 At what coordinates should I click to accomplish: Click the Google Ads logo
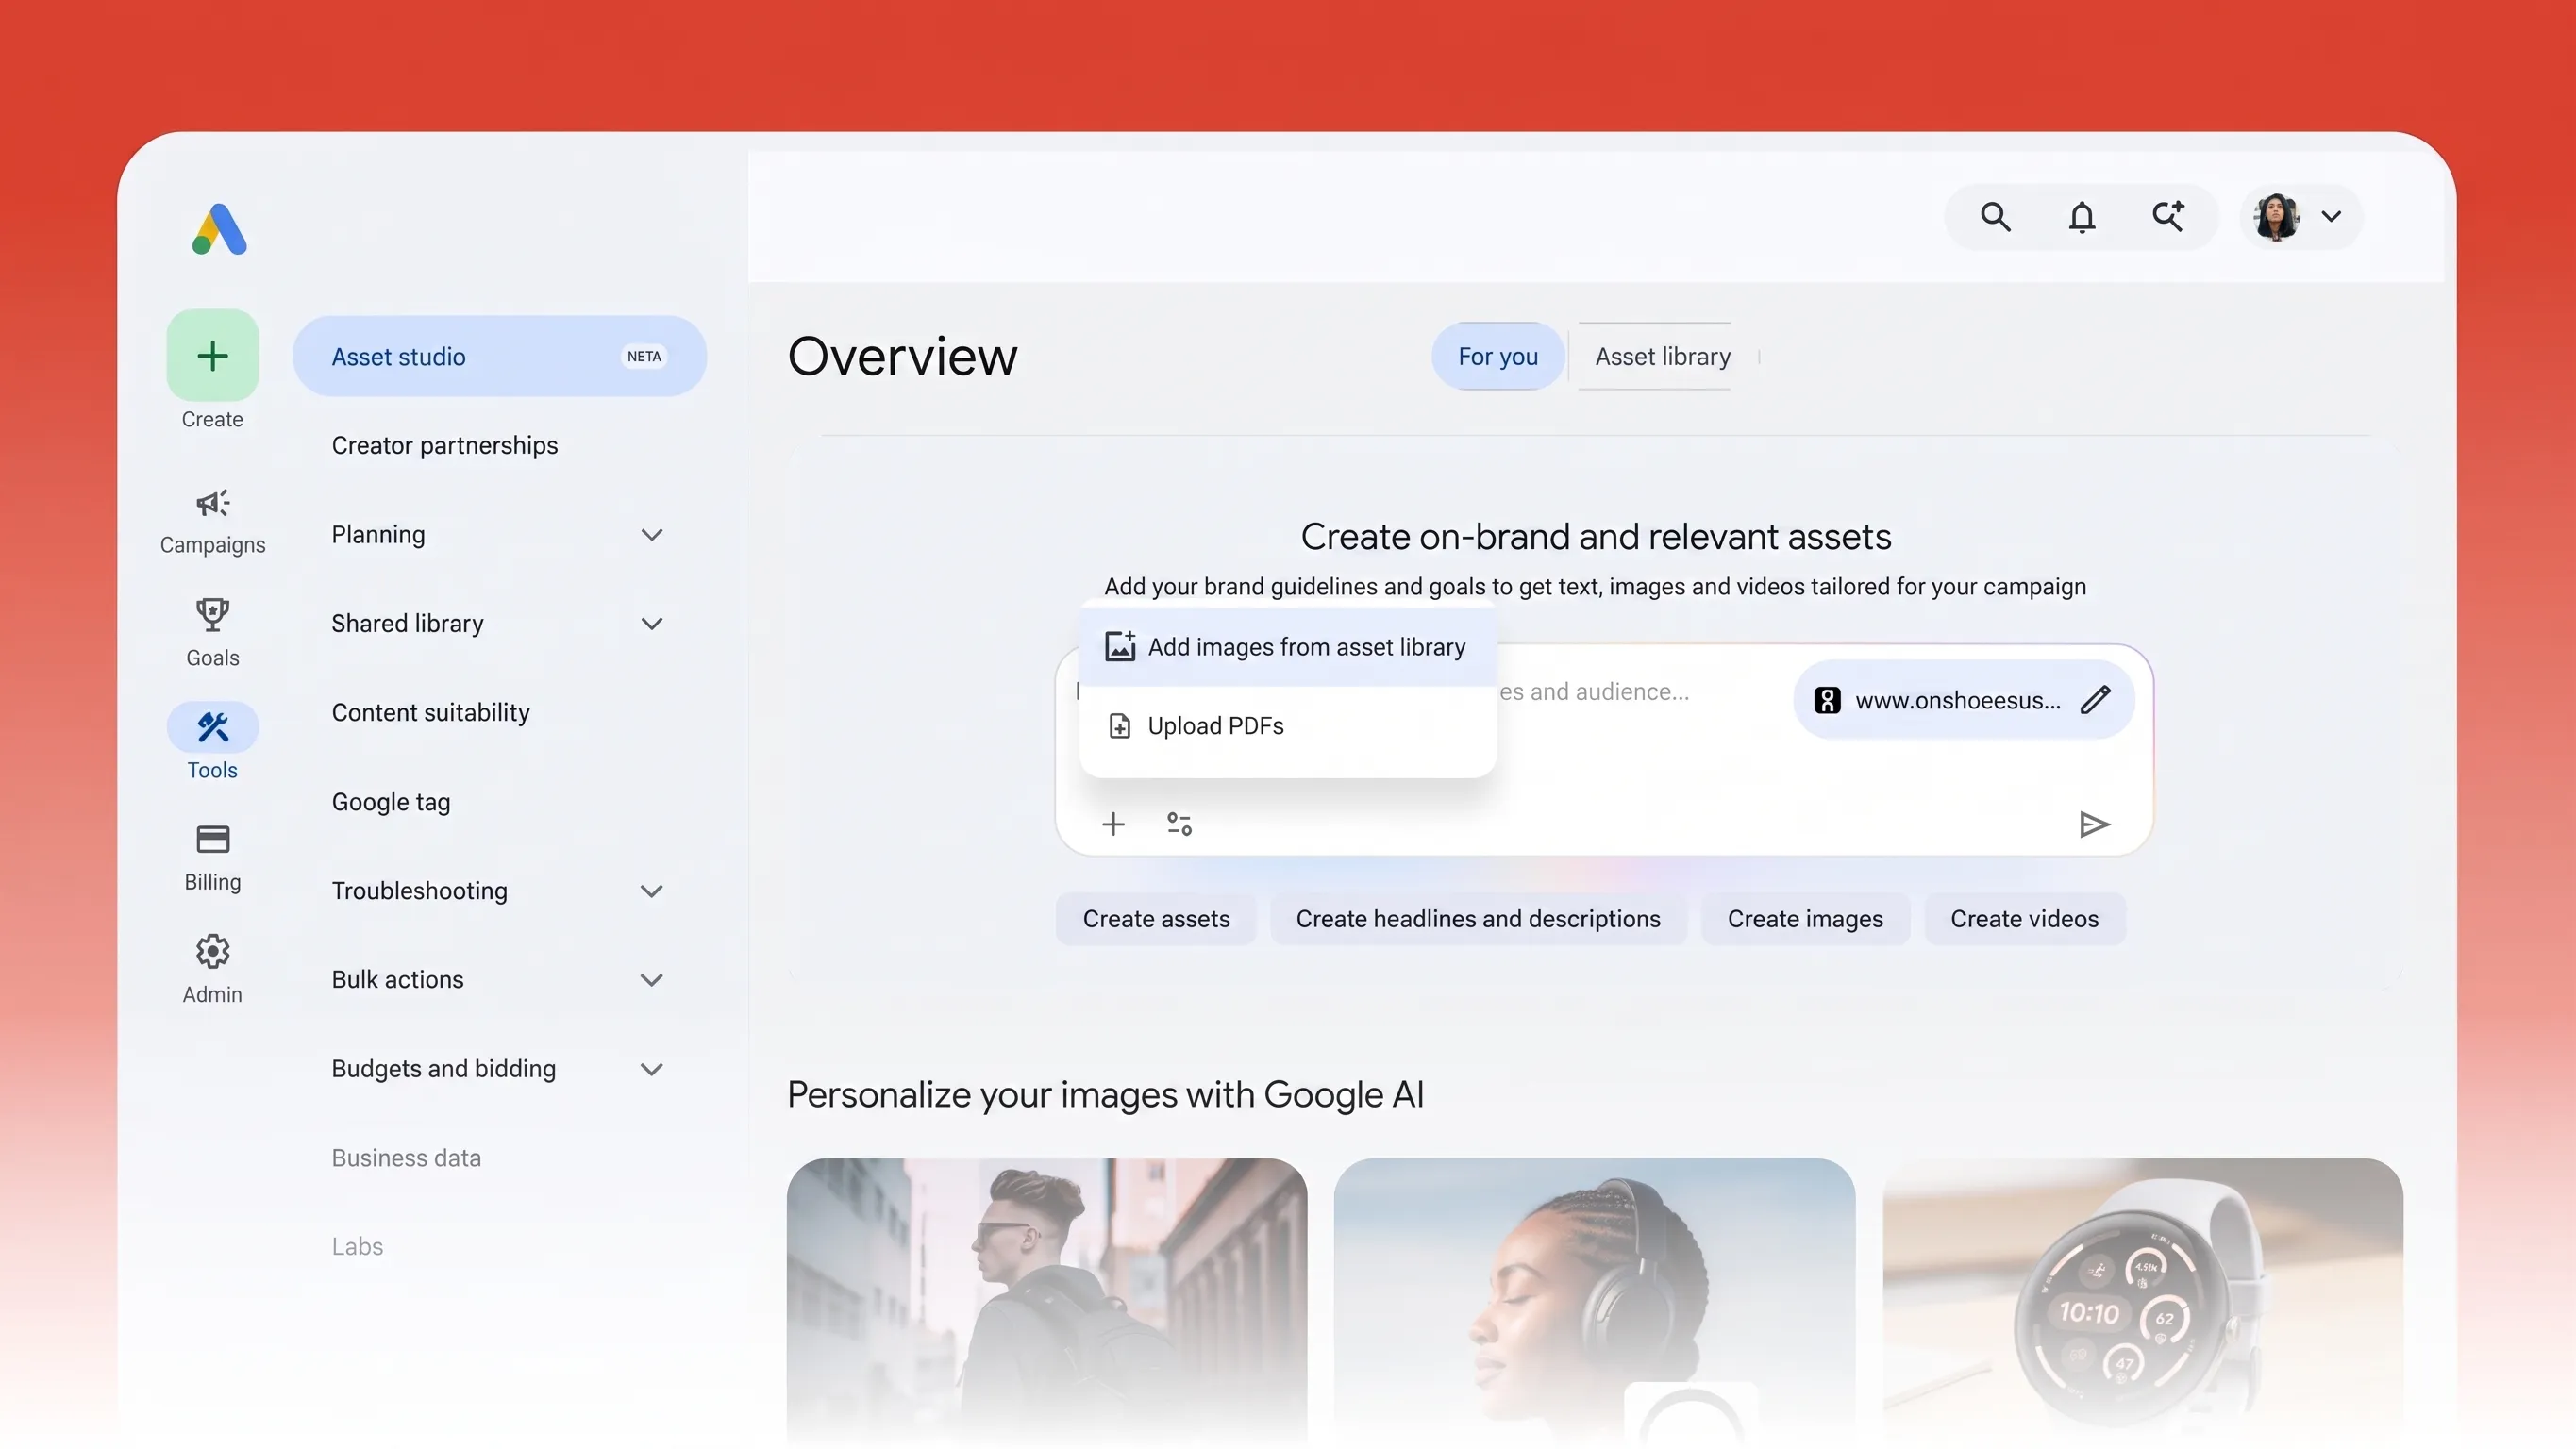point(219,229)
